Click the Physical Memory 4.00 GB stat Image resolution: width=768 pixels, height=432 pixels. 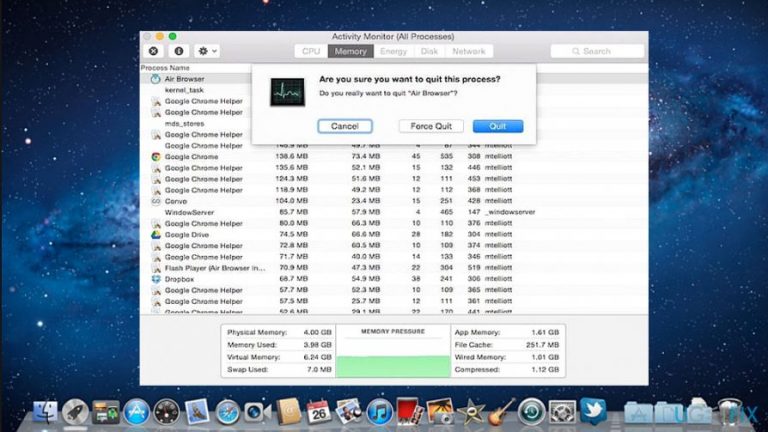279,332
